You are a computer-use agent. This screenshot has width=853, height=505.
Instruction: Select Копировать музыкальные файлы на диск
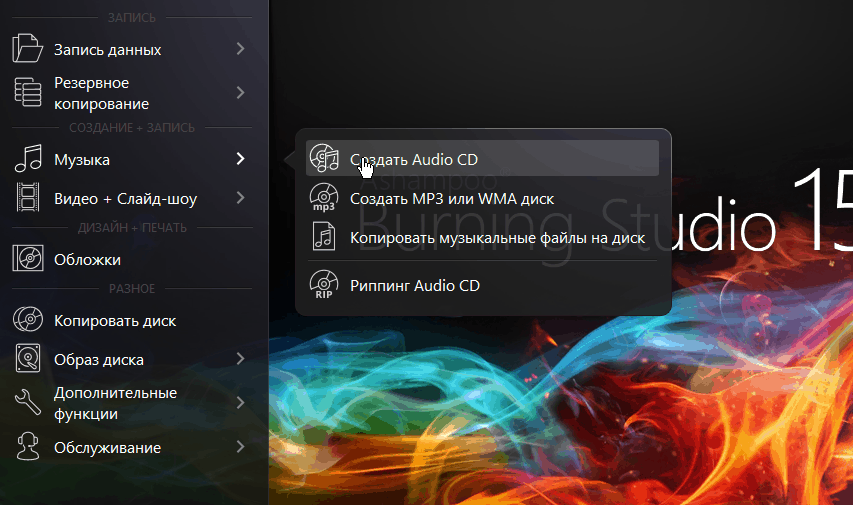coord(497,237)
